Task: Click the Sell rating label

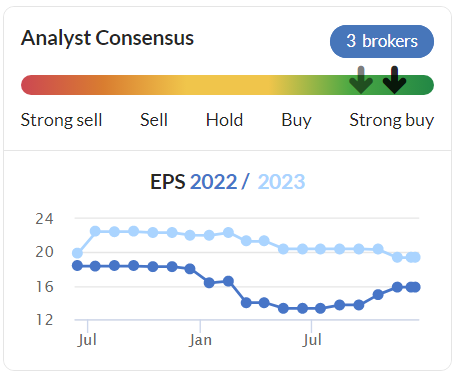Action: (x=154, y=120)
